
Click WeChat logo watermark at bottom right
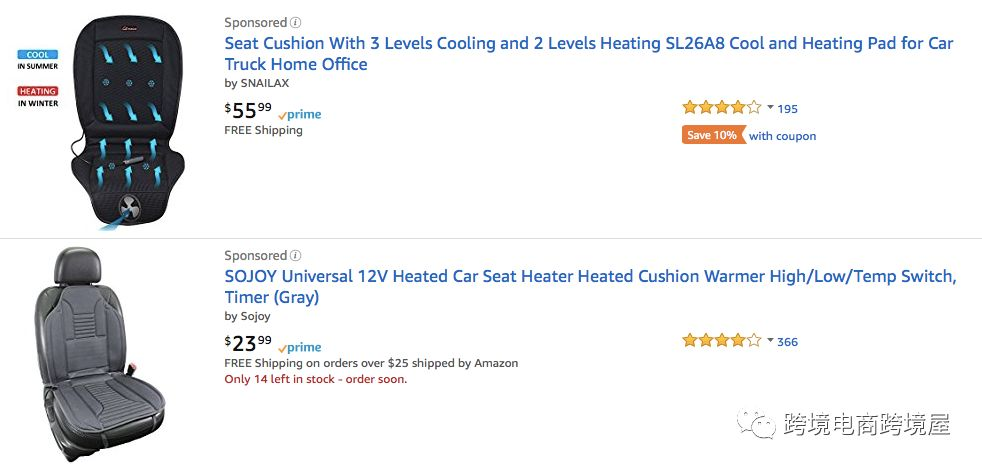point(757,424)
